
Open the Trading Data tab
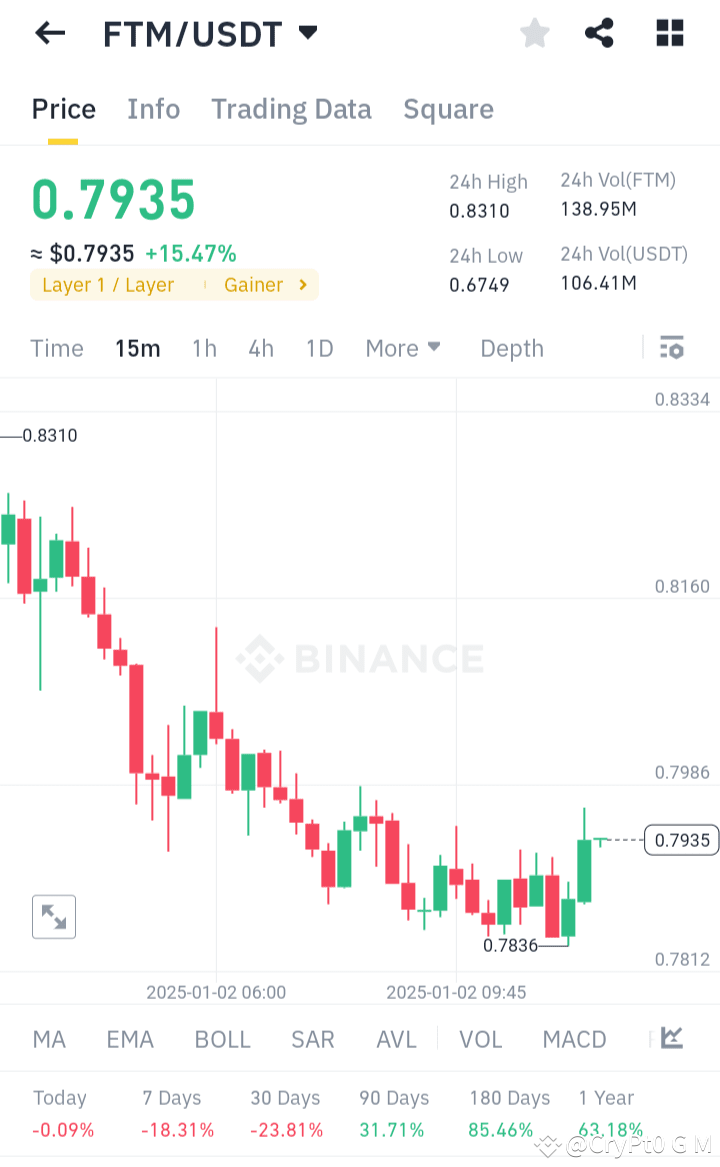291,109
